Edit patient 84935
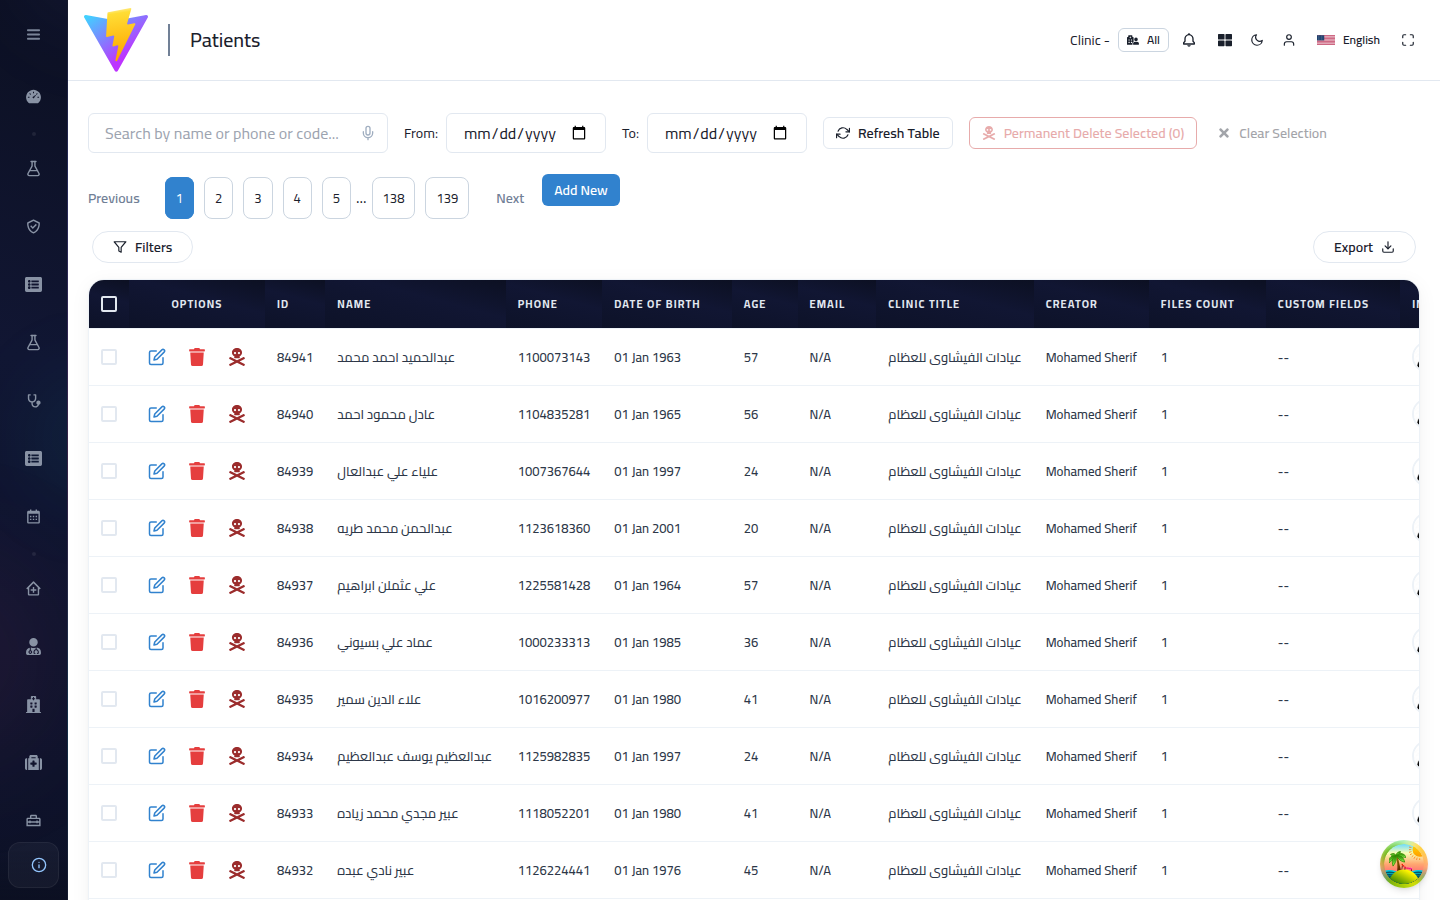The image size is (1440, 900). 157,699
